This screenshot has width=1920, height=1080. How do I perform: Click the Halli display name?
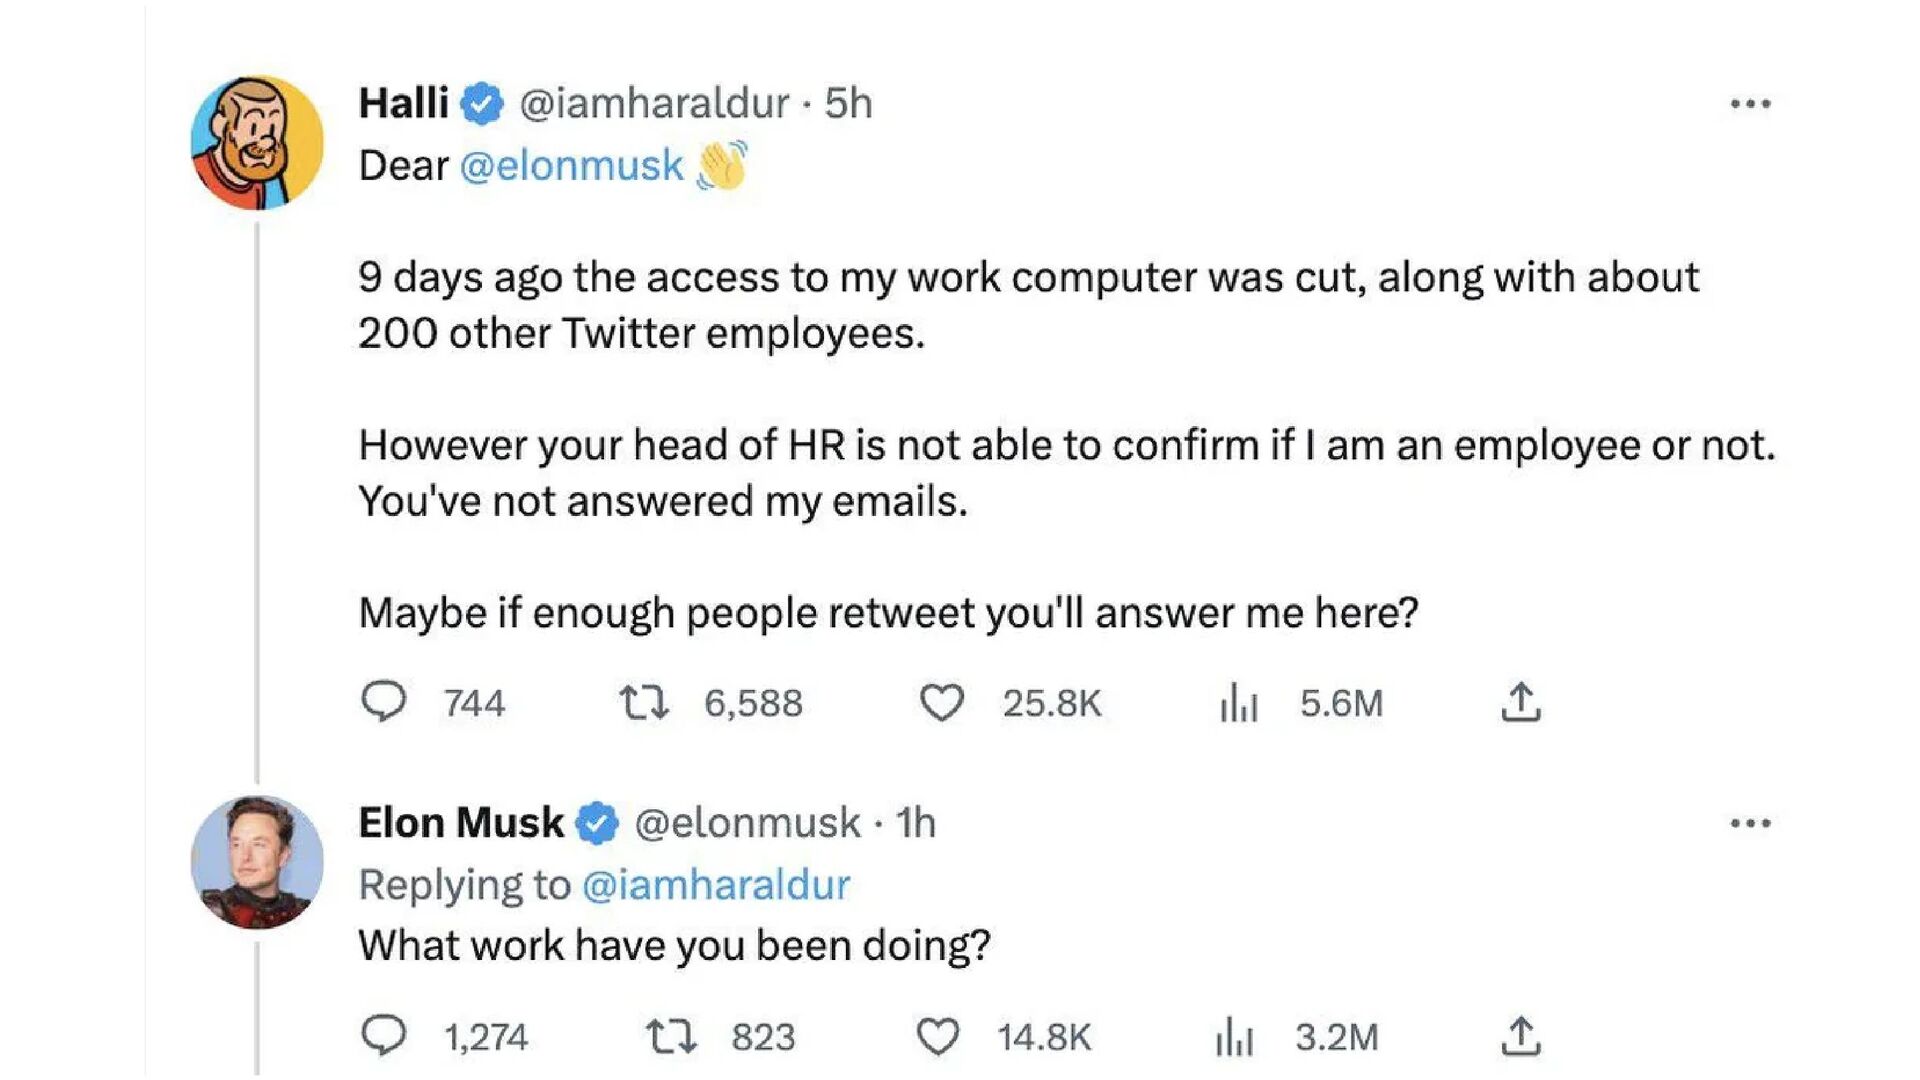[x=403, y=103]
